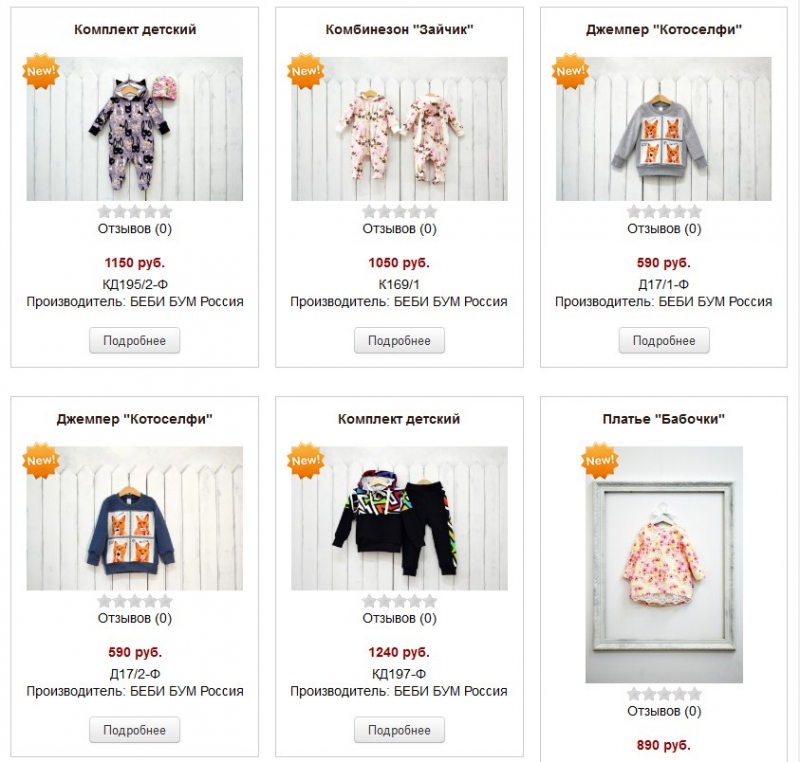Viewport: 800px width, 762px height.
Task: Click the New! badge on Платье "Бабочки"
Action: point(600,461)
